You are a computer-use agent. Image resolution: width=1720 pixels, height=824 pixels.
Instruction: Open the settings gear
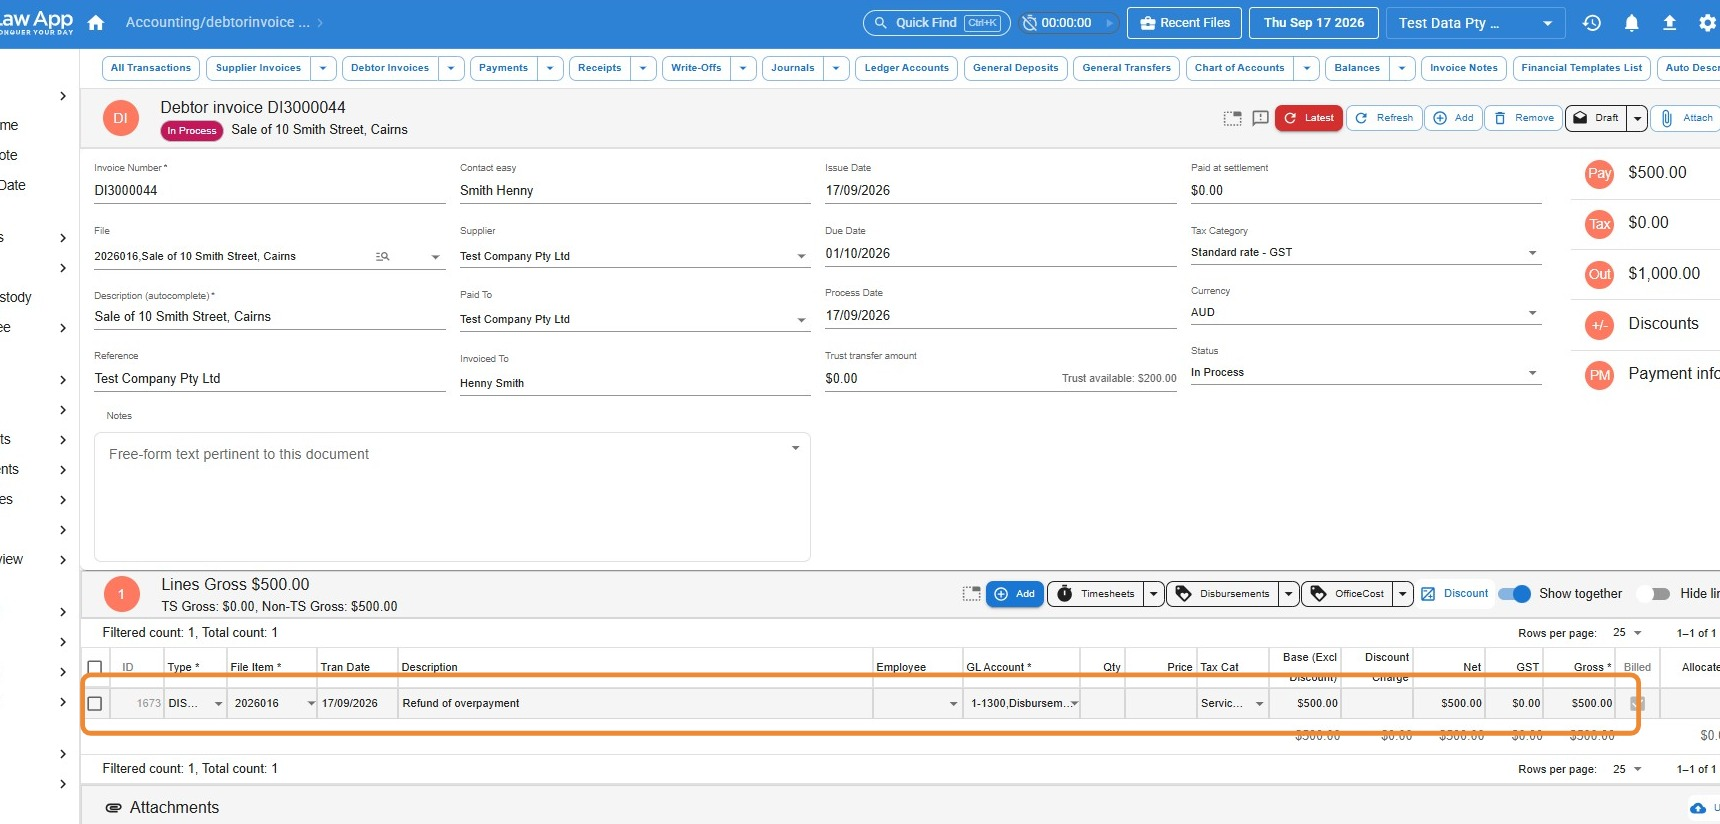click(1707, 22)
